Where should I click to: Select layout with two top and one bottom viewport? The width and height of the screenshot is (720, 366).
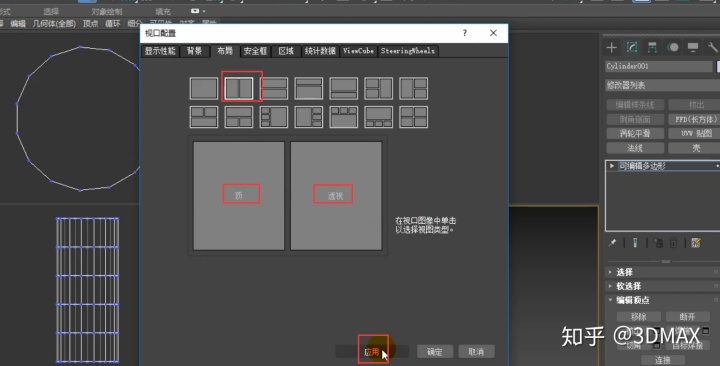pyautogui.click(x=204, y=117)
